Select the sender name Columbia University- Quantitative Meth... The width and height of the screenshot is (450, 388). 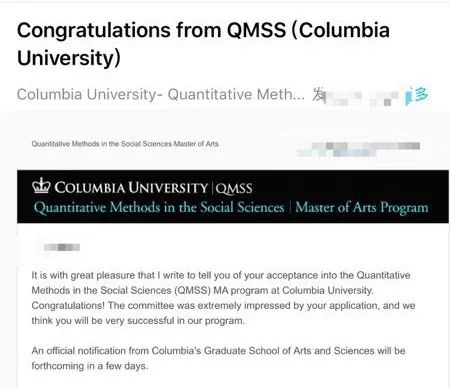click(161, 95)
